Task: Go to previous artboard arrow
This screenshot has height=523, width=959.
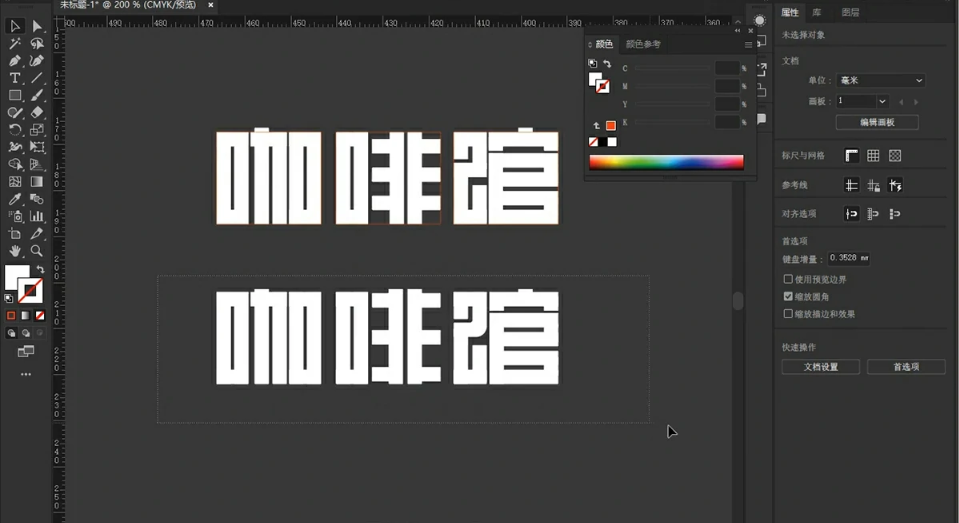Action: click(x=901, y=102)
